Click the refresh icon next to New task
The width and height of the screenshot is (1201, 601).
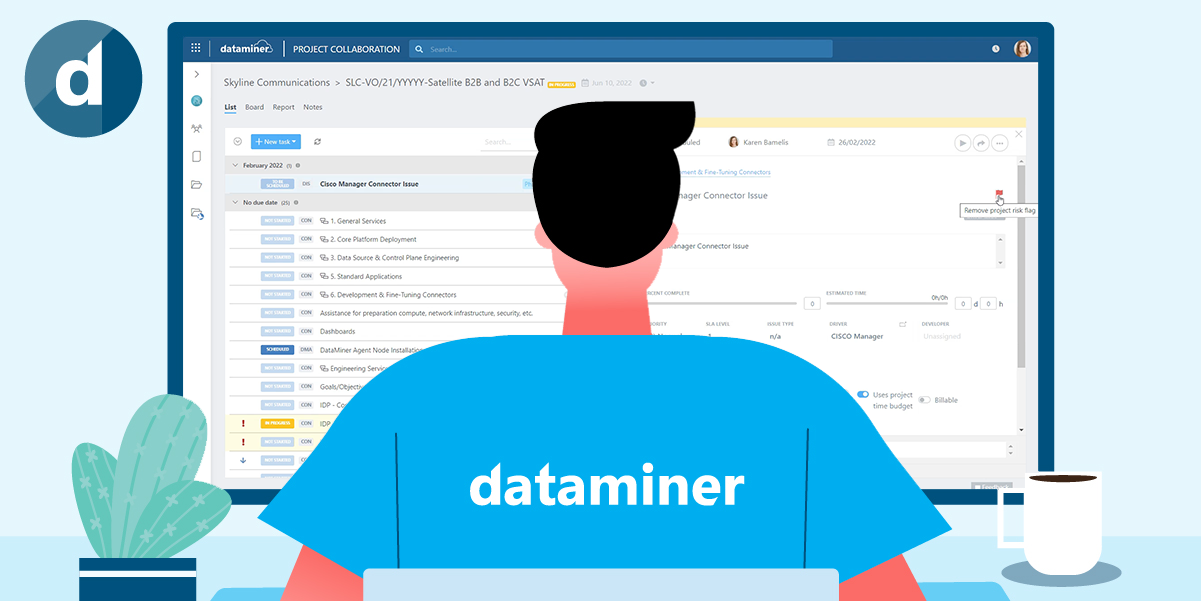(318, 141)
